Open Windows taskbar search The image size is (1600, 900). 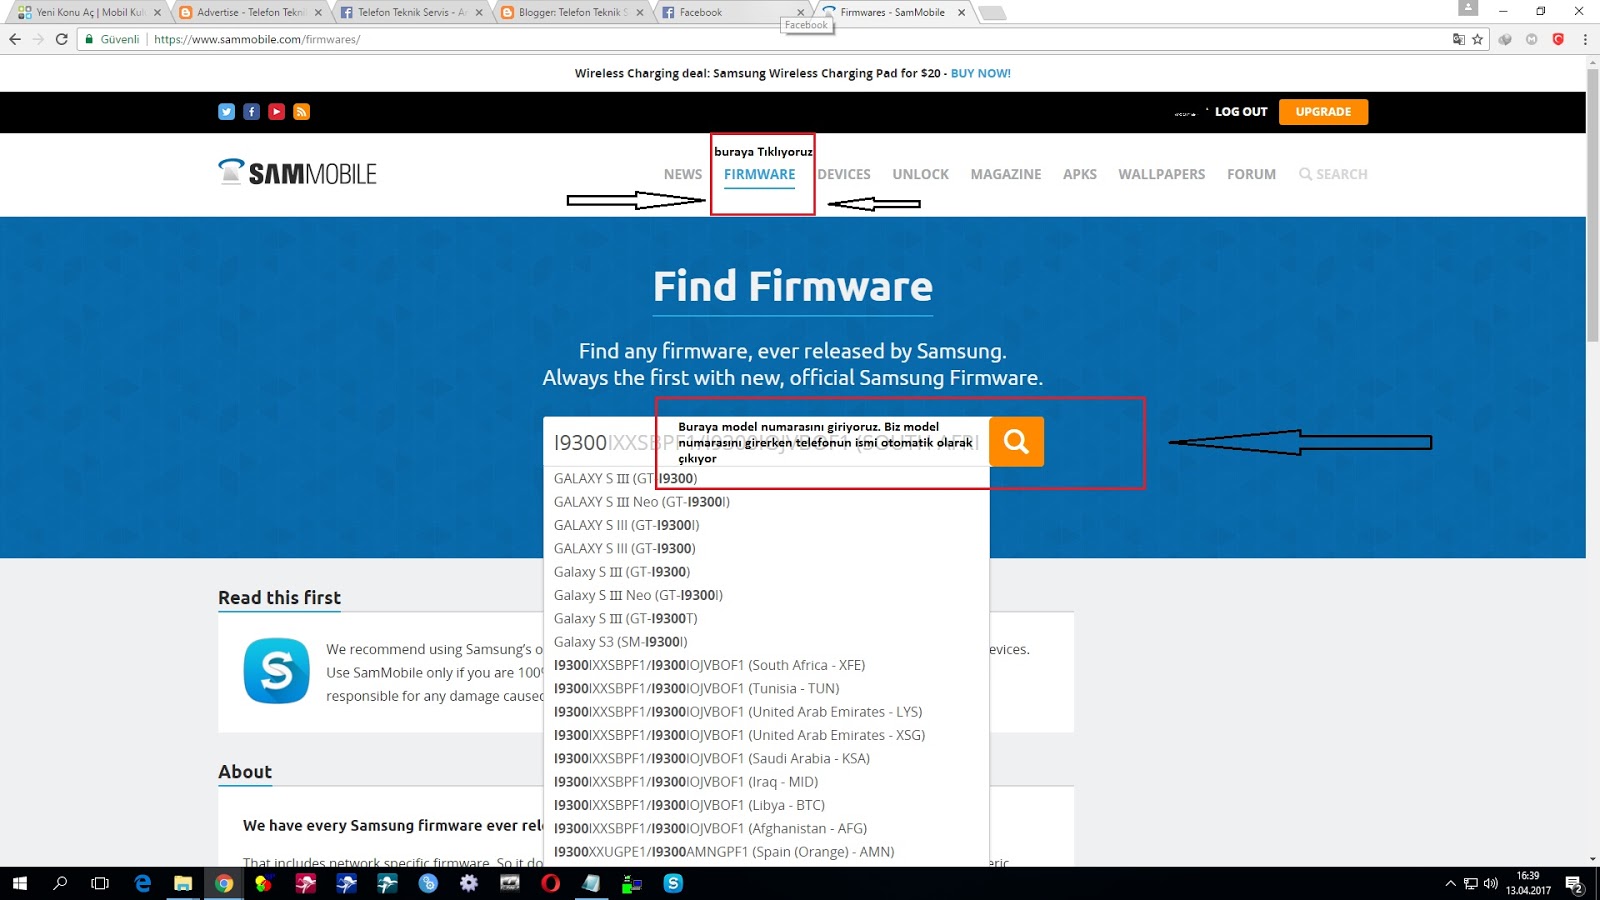(60, 883)
